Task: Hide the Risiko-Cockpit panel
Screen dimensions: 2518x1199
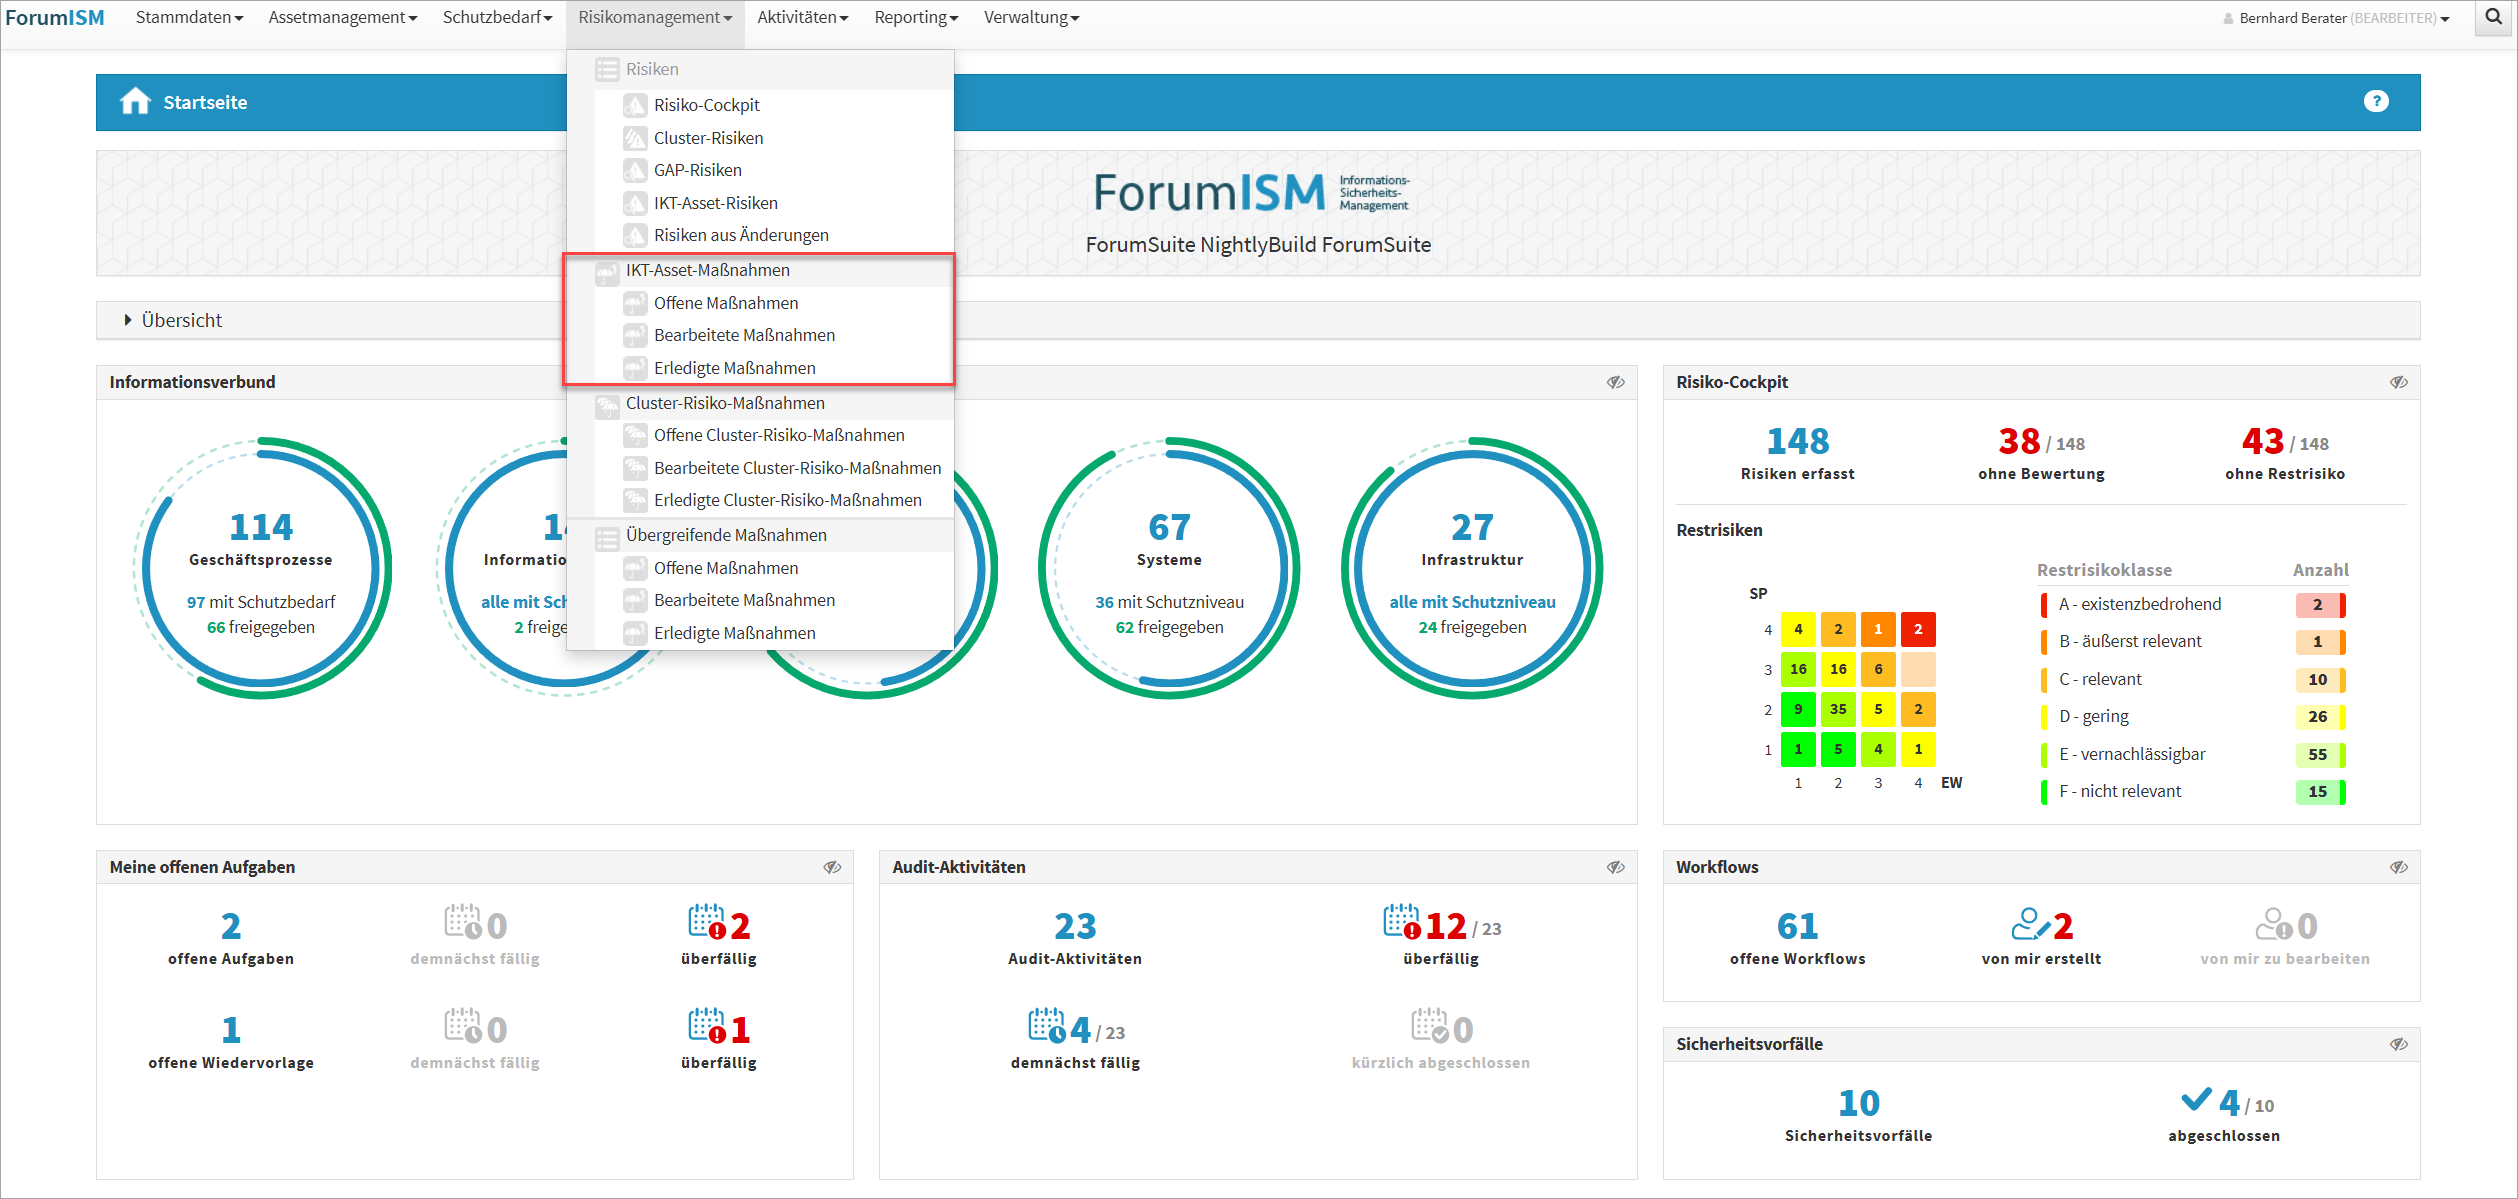Action: 2398,382
